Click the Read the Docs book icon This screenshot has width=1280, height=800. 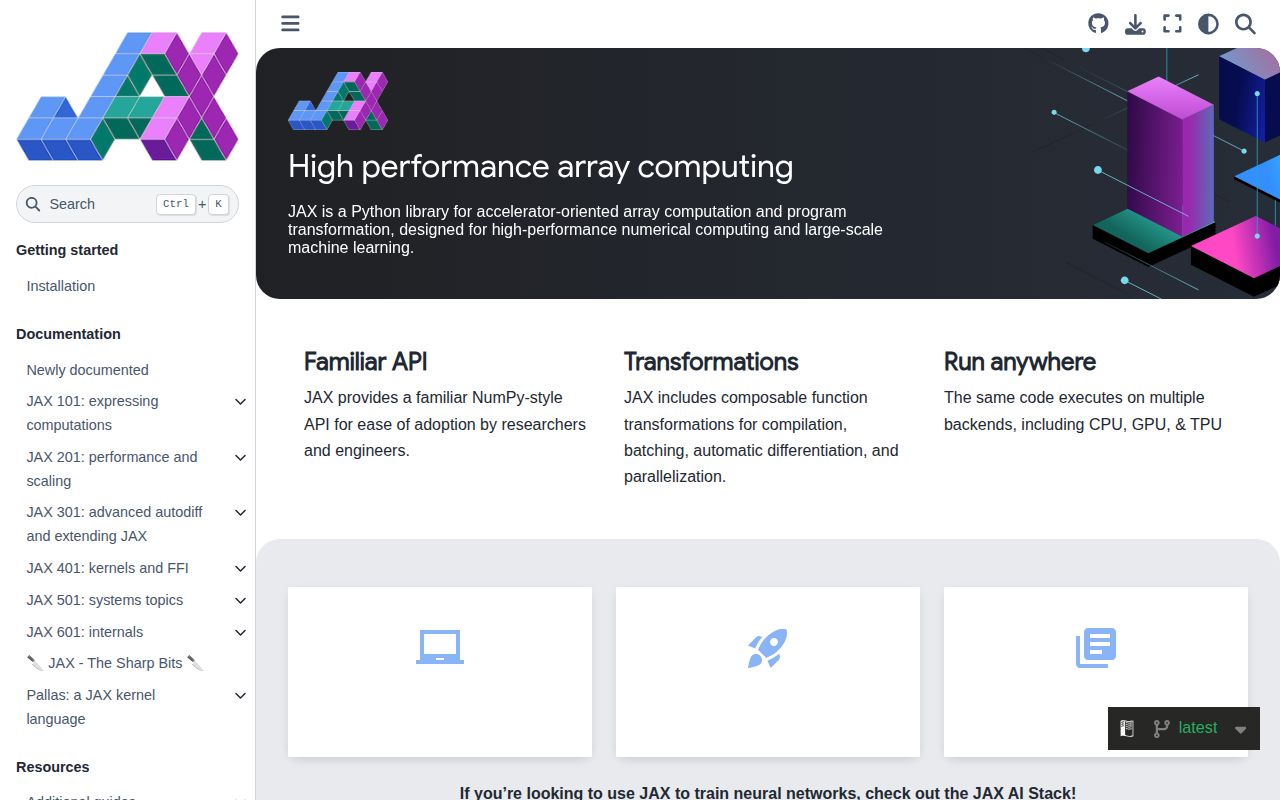click(1127, 728)
